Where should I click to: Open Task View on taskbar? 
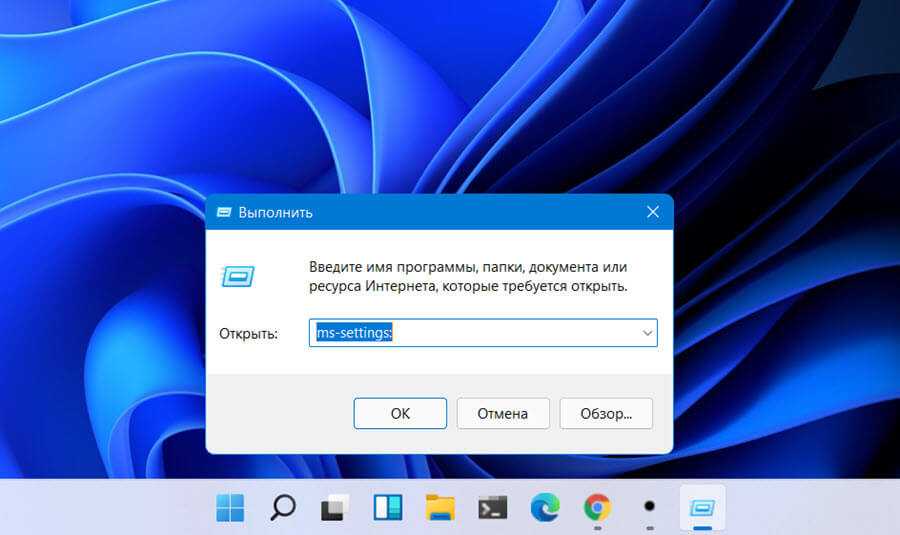[x=335, y=507]
